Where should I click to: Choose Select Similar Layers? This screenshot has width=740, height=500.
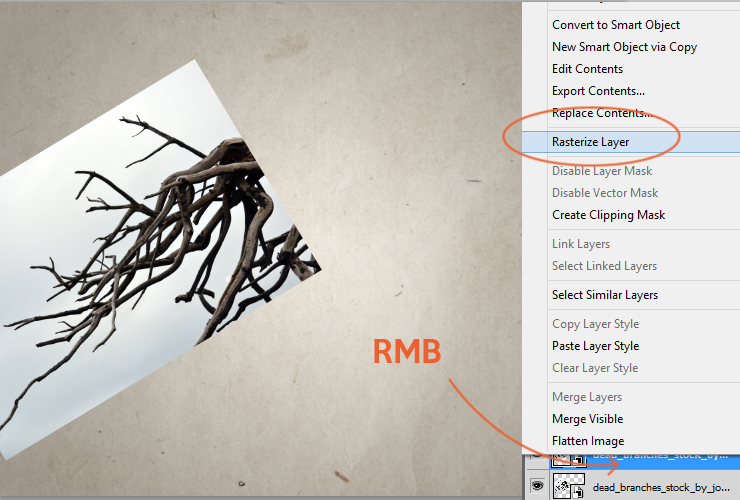(x=605, y=295)
